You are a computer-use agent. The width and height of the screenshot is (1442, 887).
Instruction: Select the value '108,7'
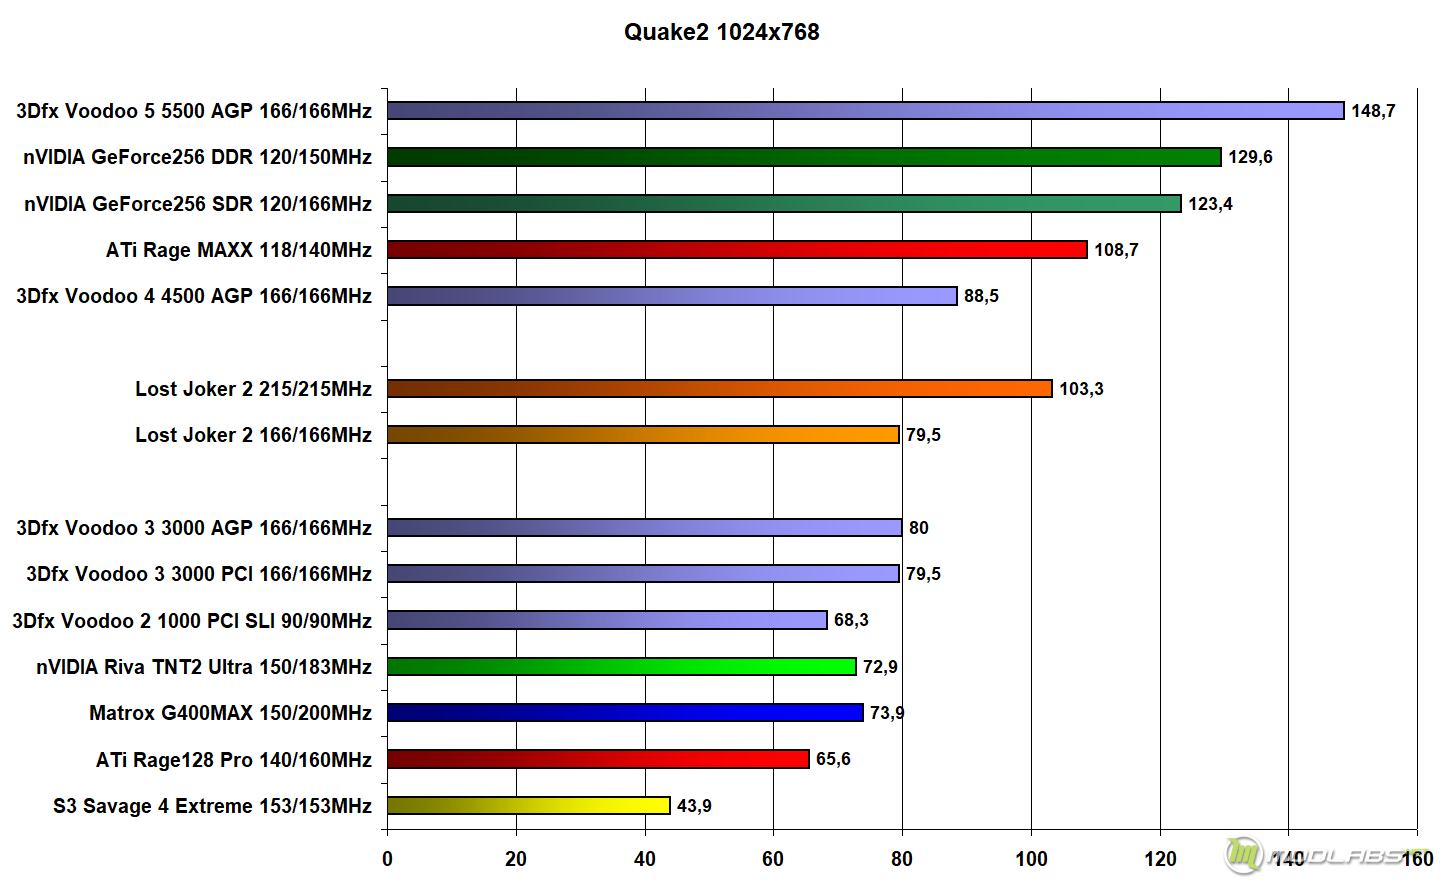click(x=1116, y=250)
